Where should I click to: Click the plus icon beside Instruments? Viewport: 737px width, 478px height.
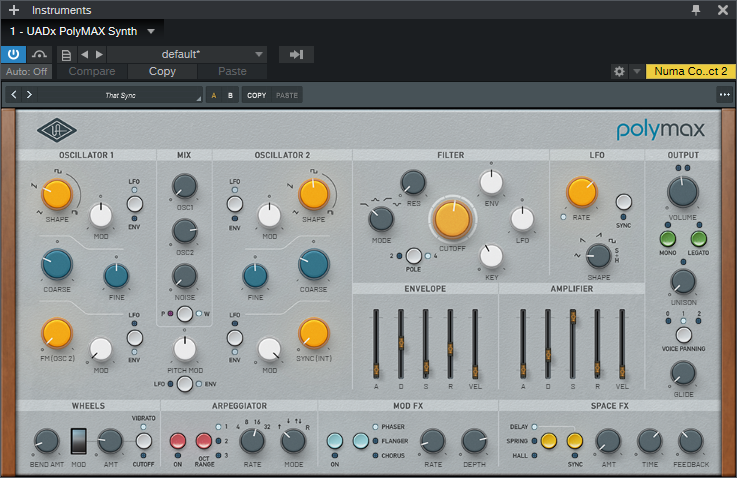(13, 10)
